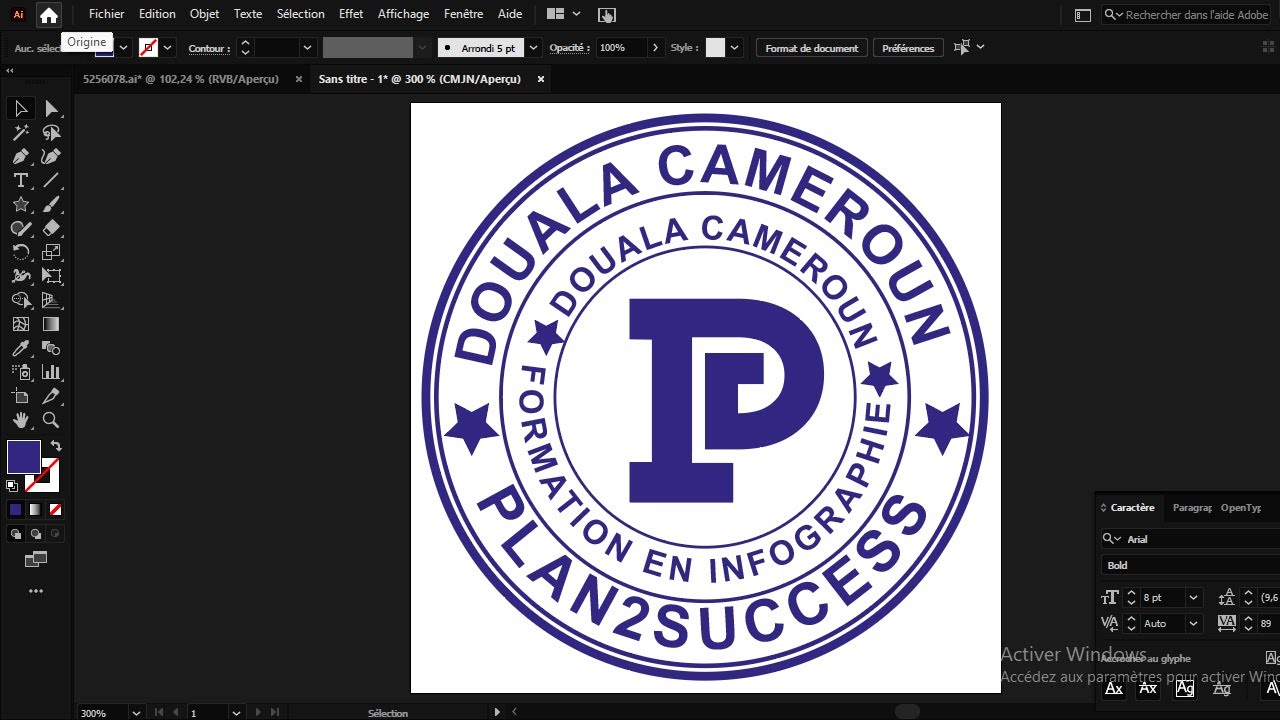Viewport: 1280px width, 720px height.
Task: Choose the Hand tool
Action: [20, 420]
